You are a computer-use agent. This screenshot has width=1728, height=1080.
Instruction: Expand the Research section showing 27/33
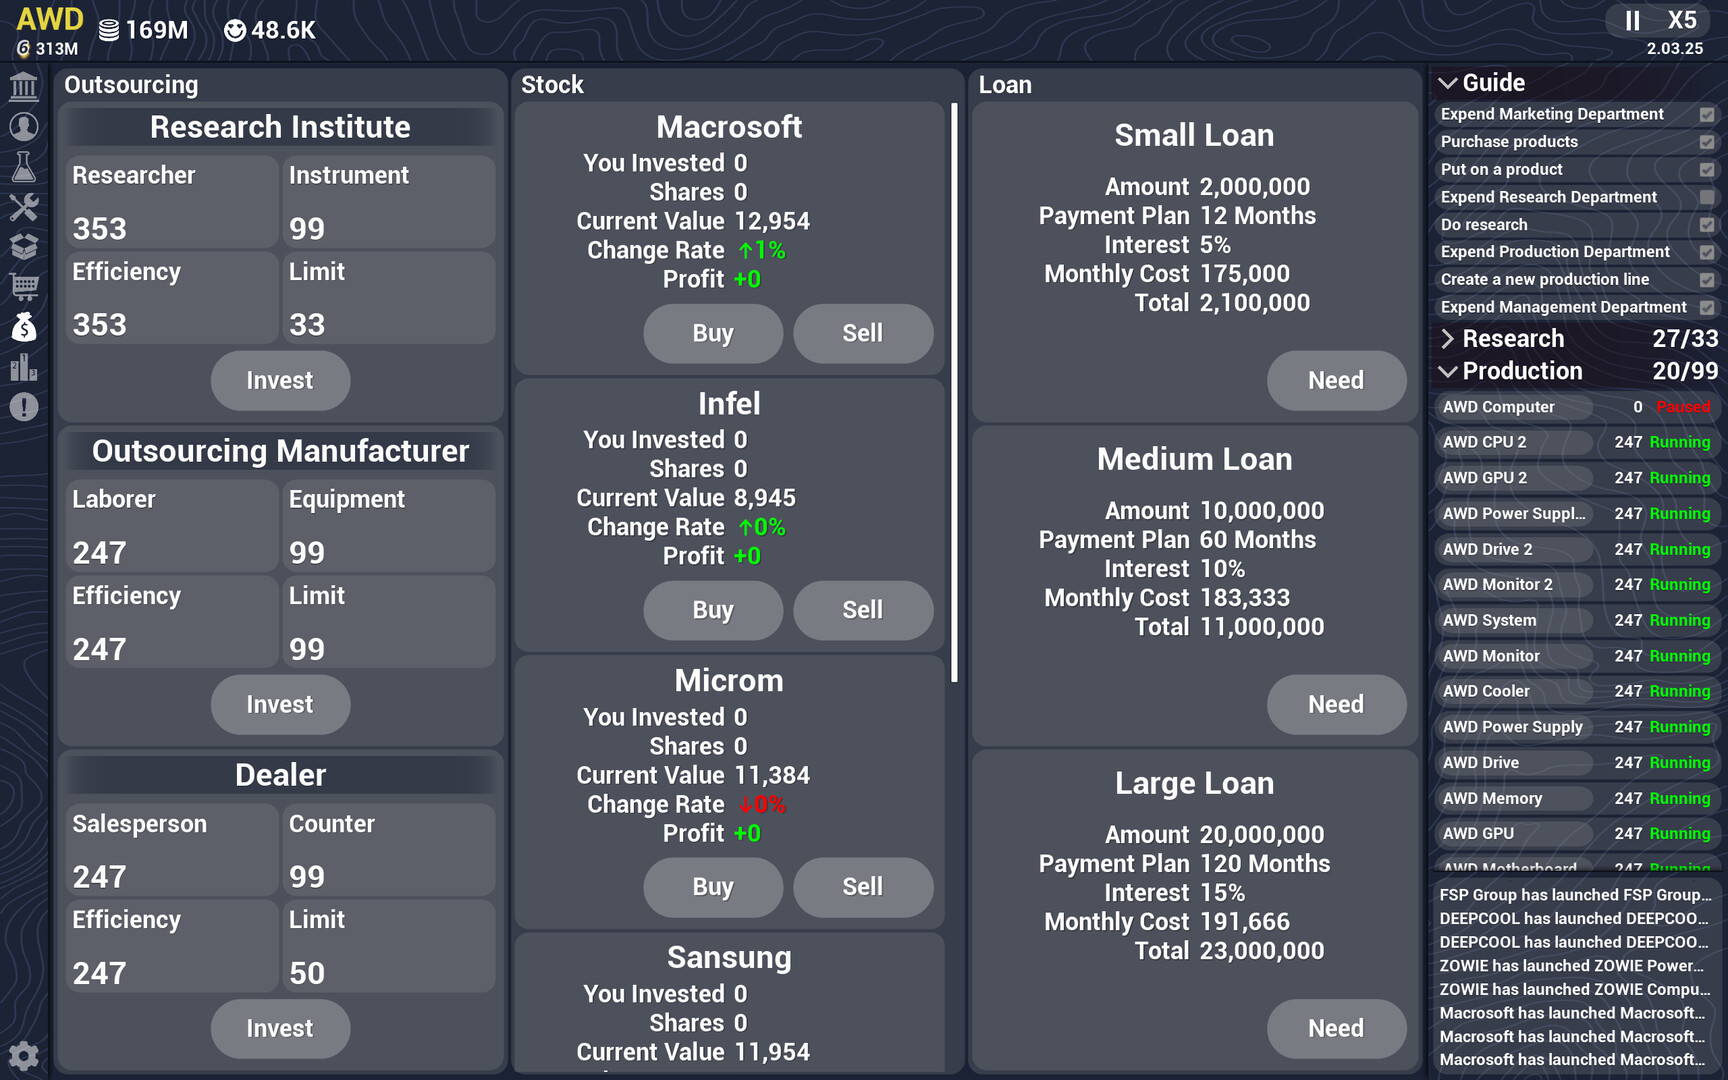click(1449, 339)
